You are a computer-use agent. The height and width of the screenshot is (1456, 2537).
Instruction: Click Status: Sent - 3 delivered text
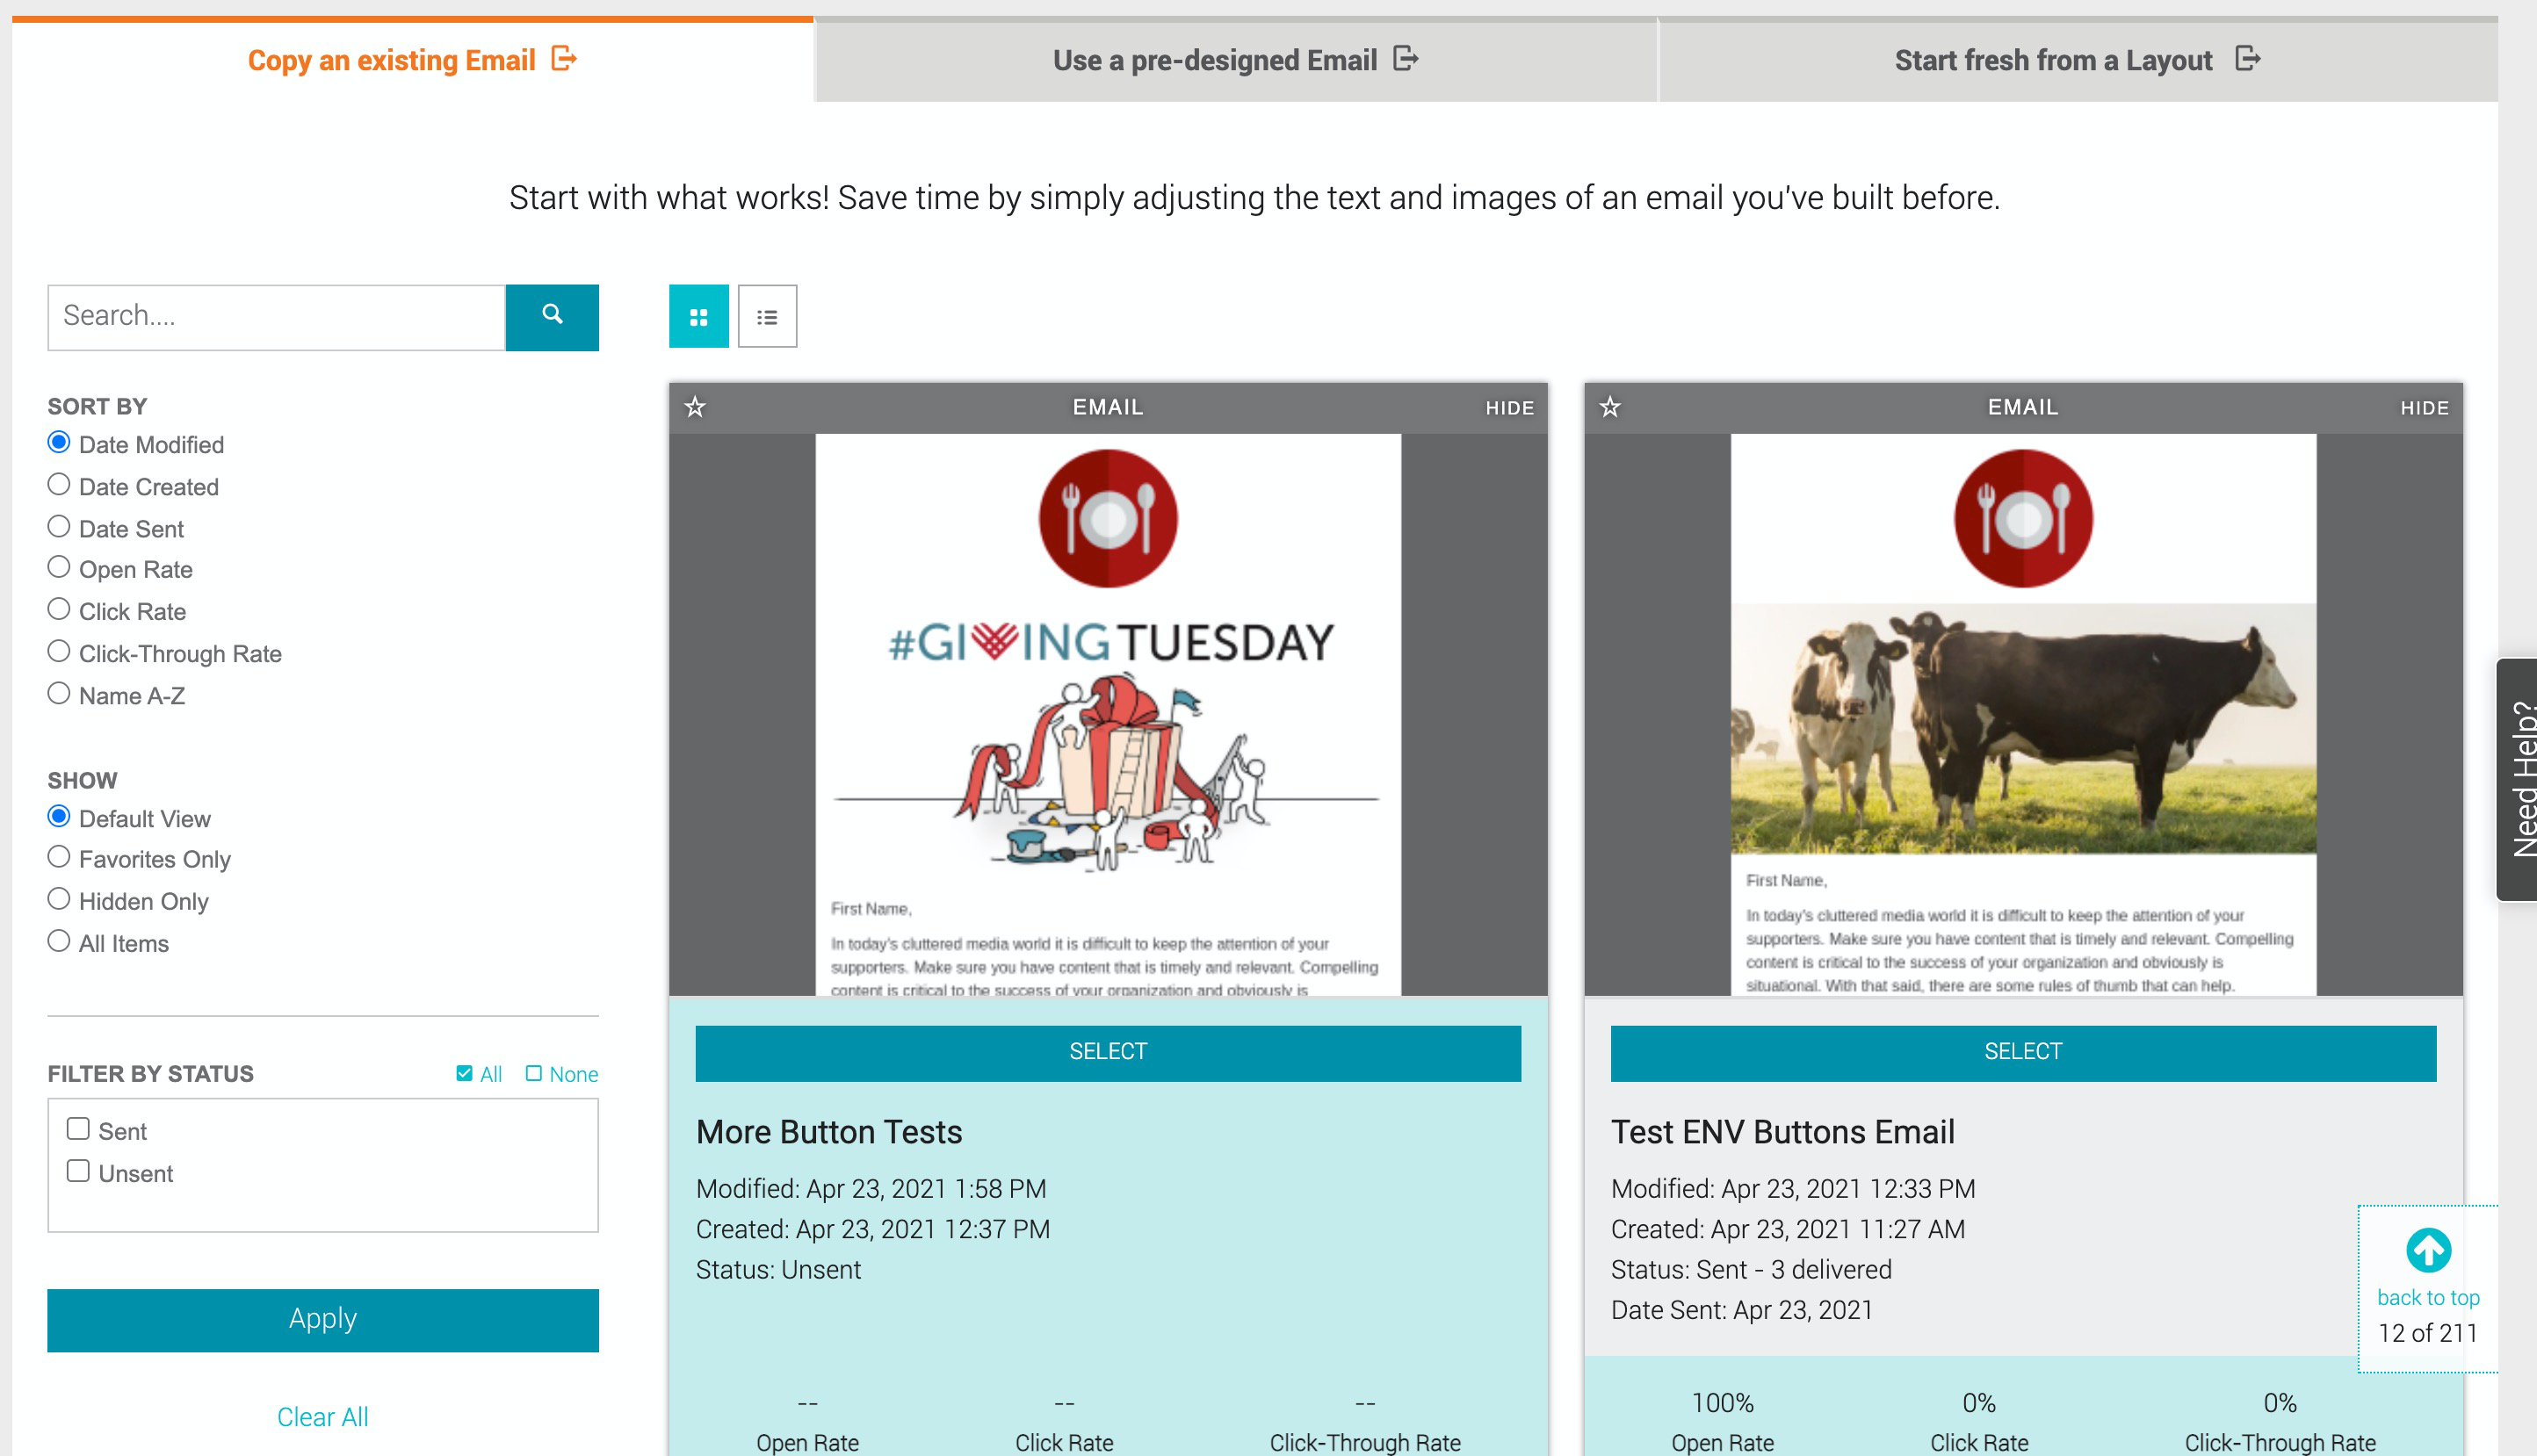click(x=1751, y=1270)
